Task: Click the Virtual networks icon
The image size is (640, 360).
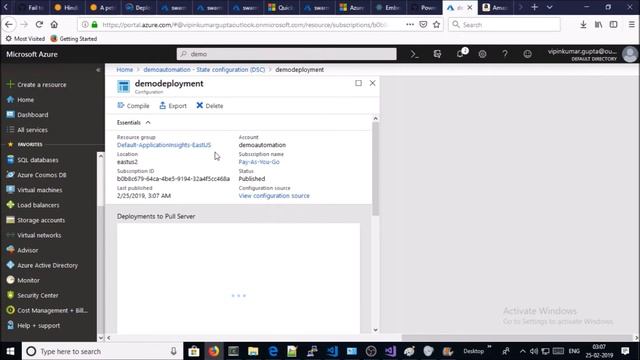Action: tap(11, 235)
